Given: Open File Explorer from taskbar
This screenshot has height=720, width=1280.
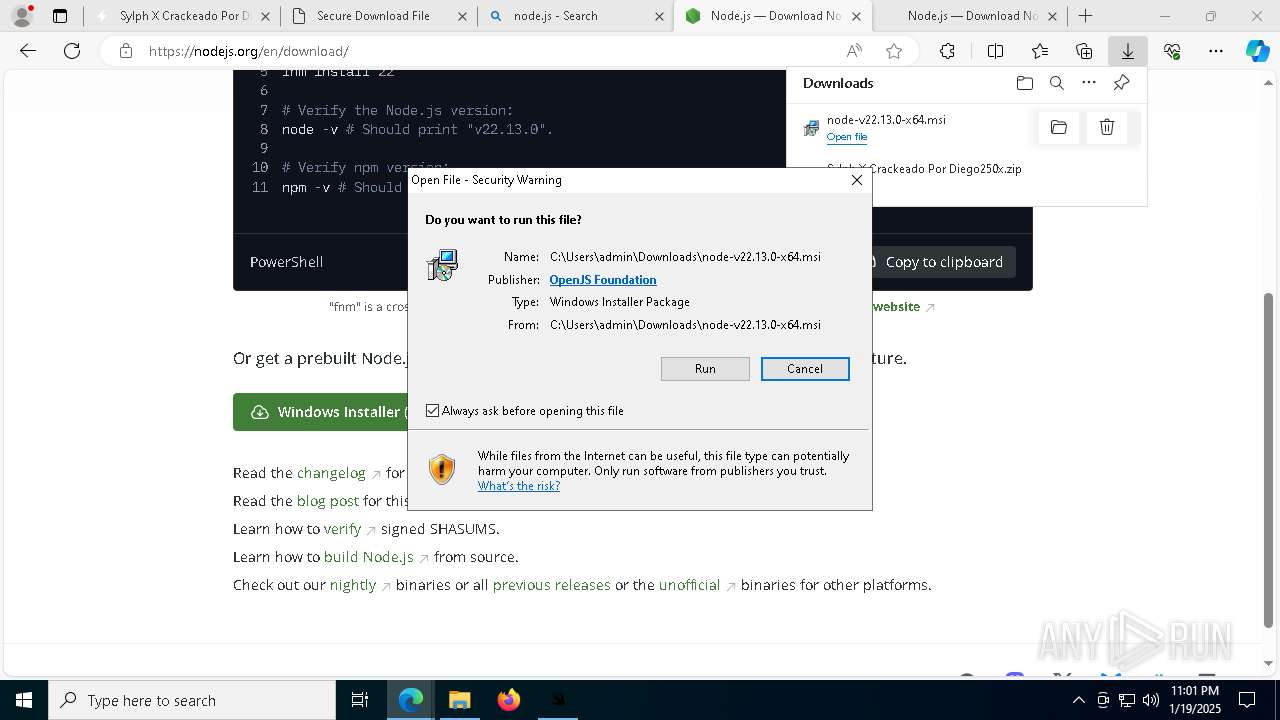Looking at the screenshot, I should (459, 700).
